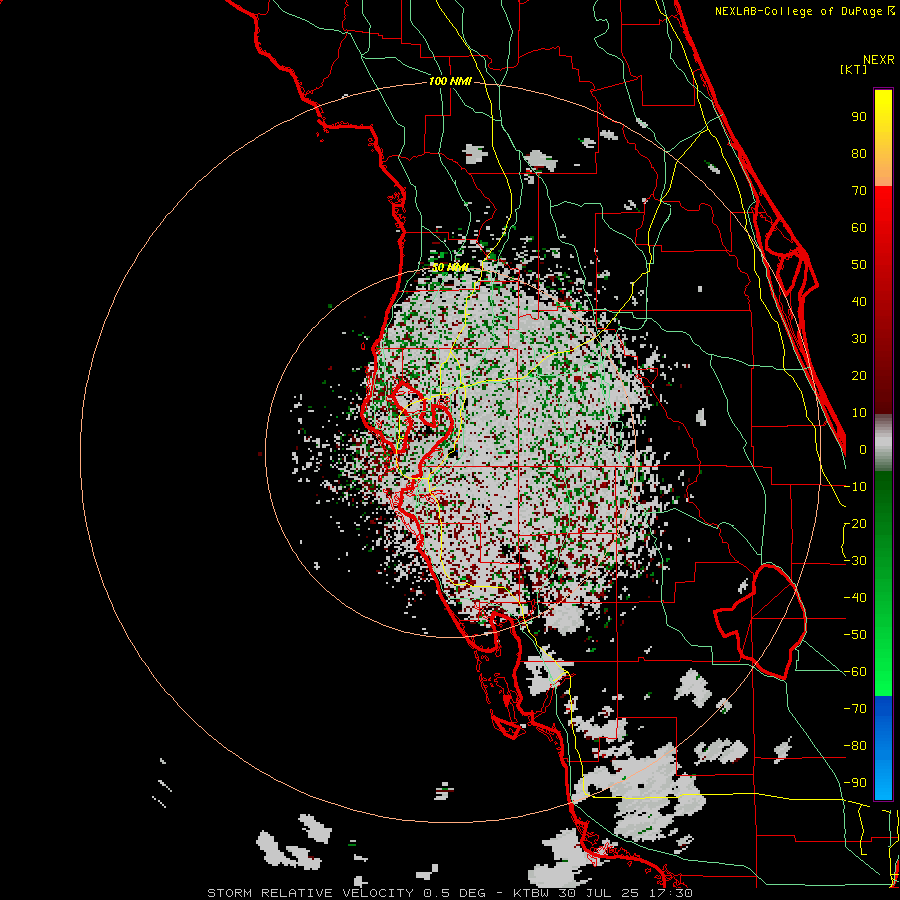Click the STORM RELATIVE VELOCITY caption text
The width and height of the screenshot is (900, 900).
click(x=310, y=893)
